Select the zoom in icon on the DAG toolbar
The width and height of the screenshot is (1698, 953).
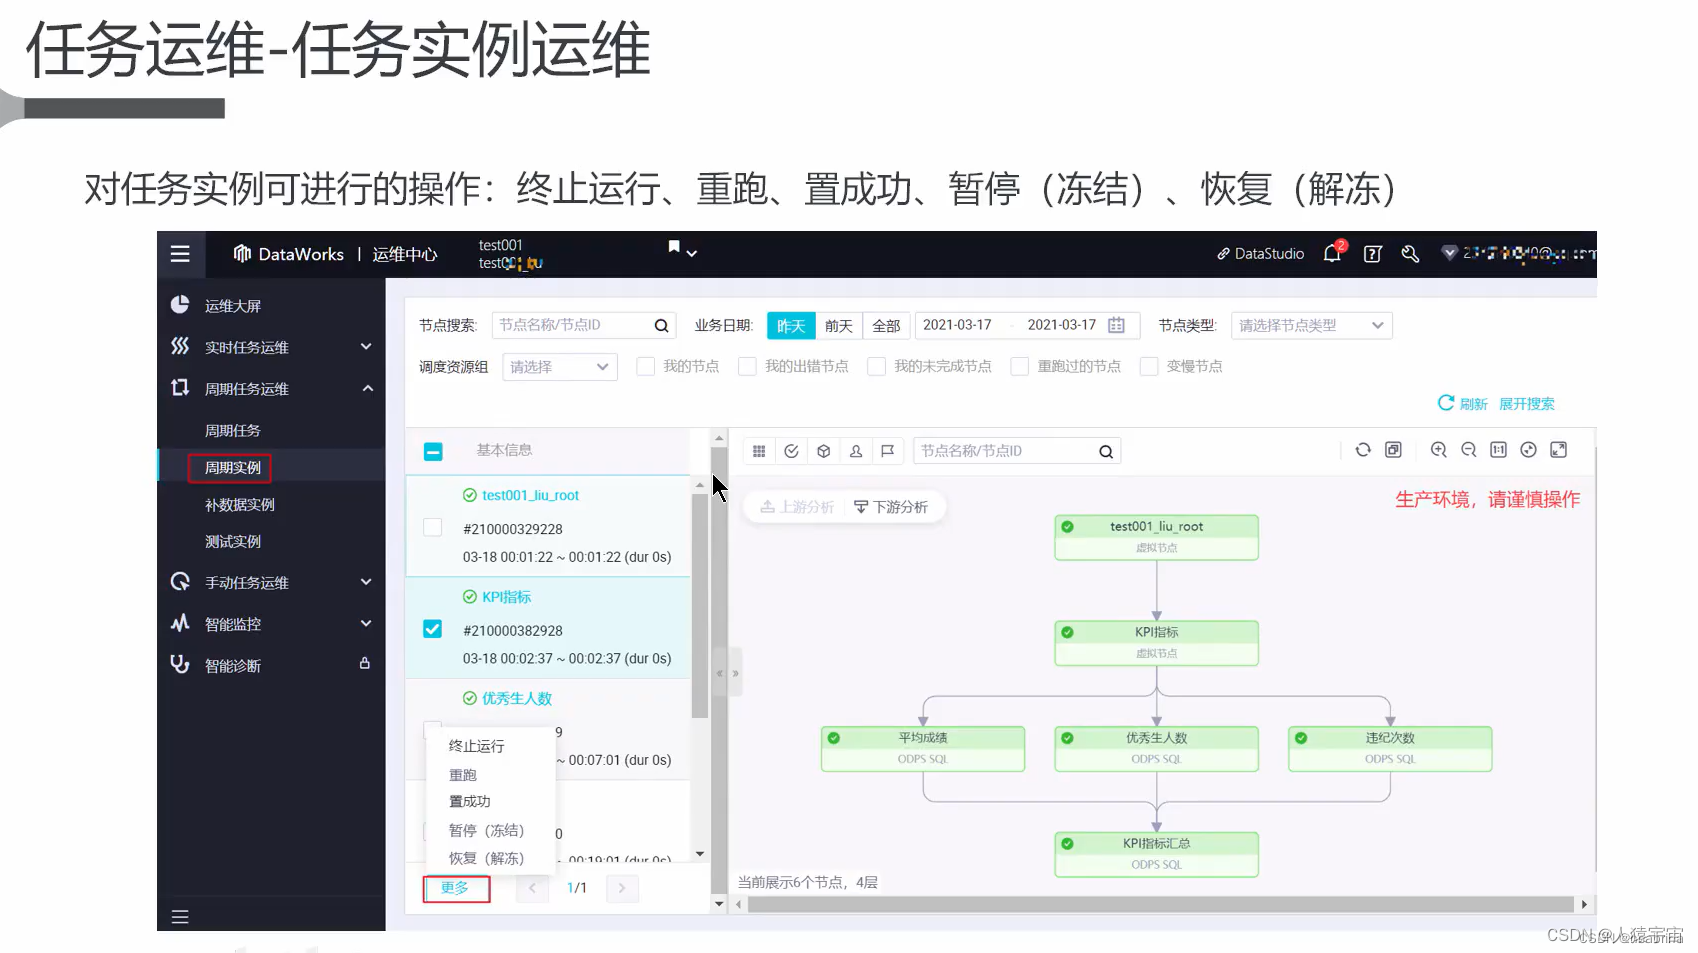tap(1439, 450)
